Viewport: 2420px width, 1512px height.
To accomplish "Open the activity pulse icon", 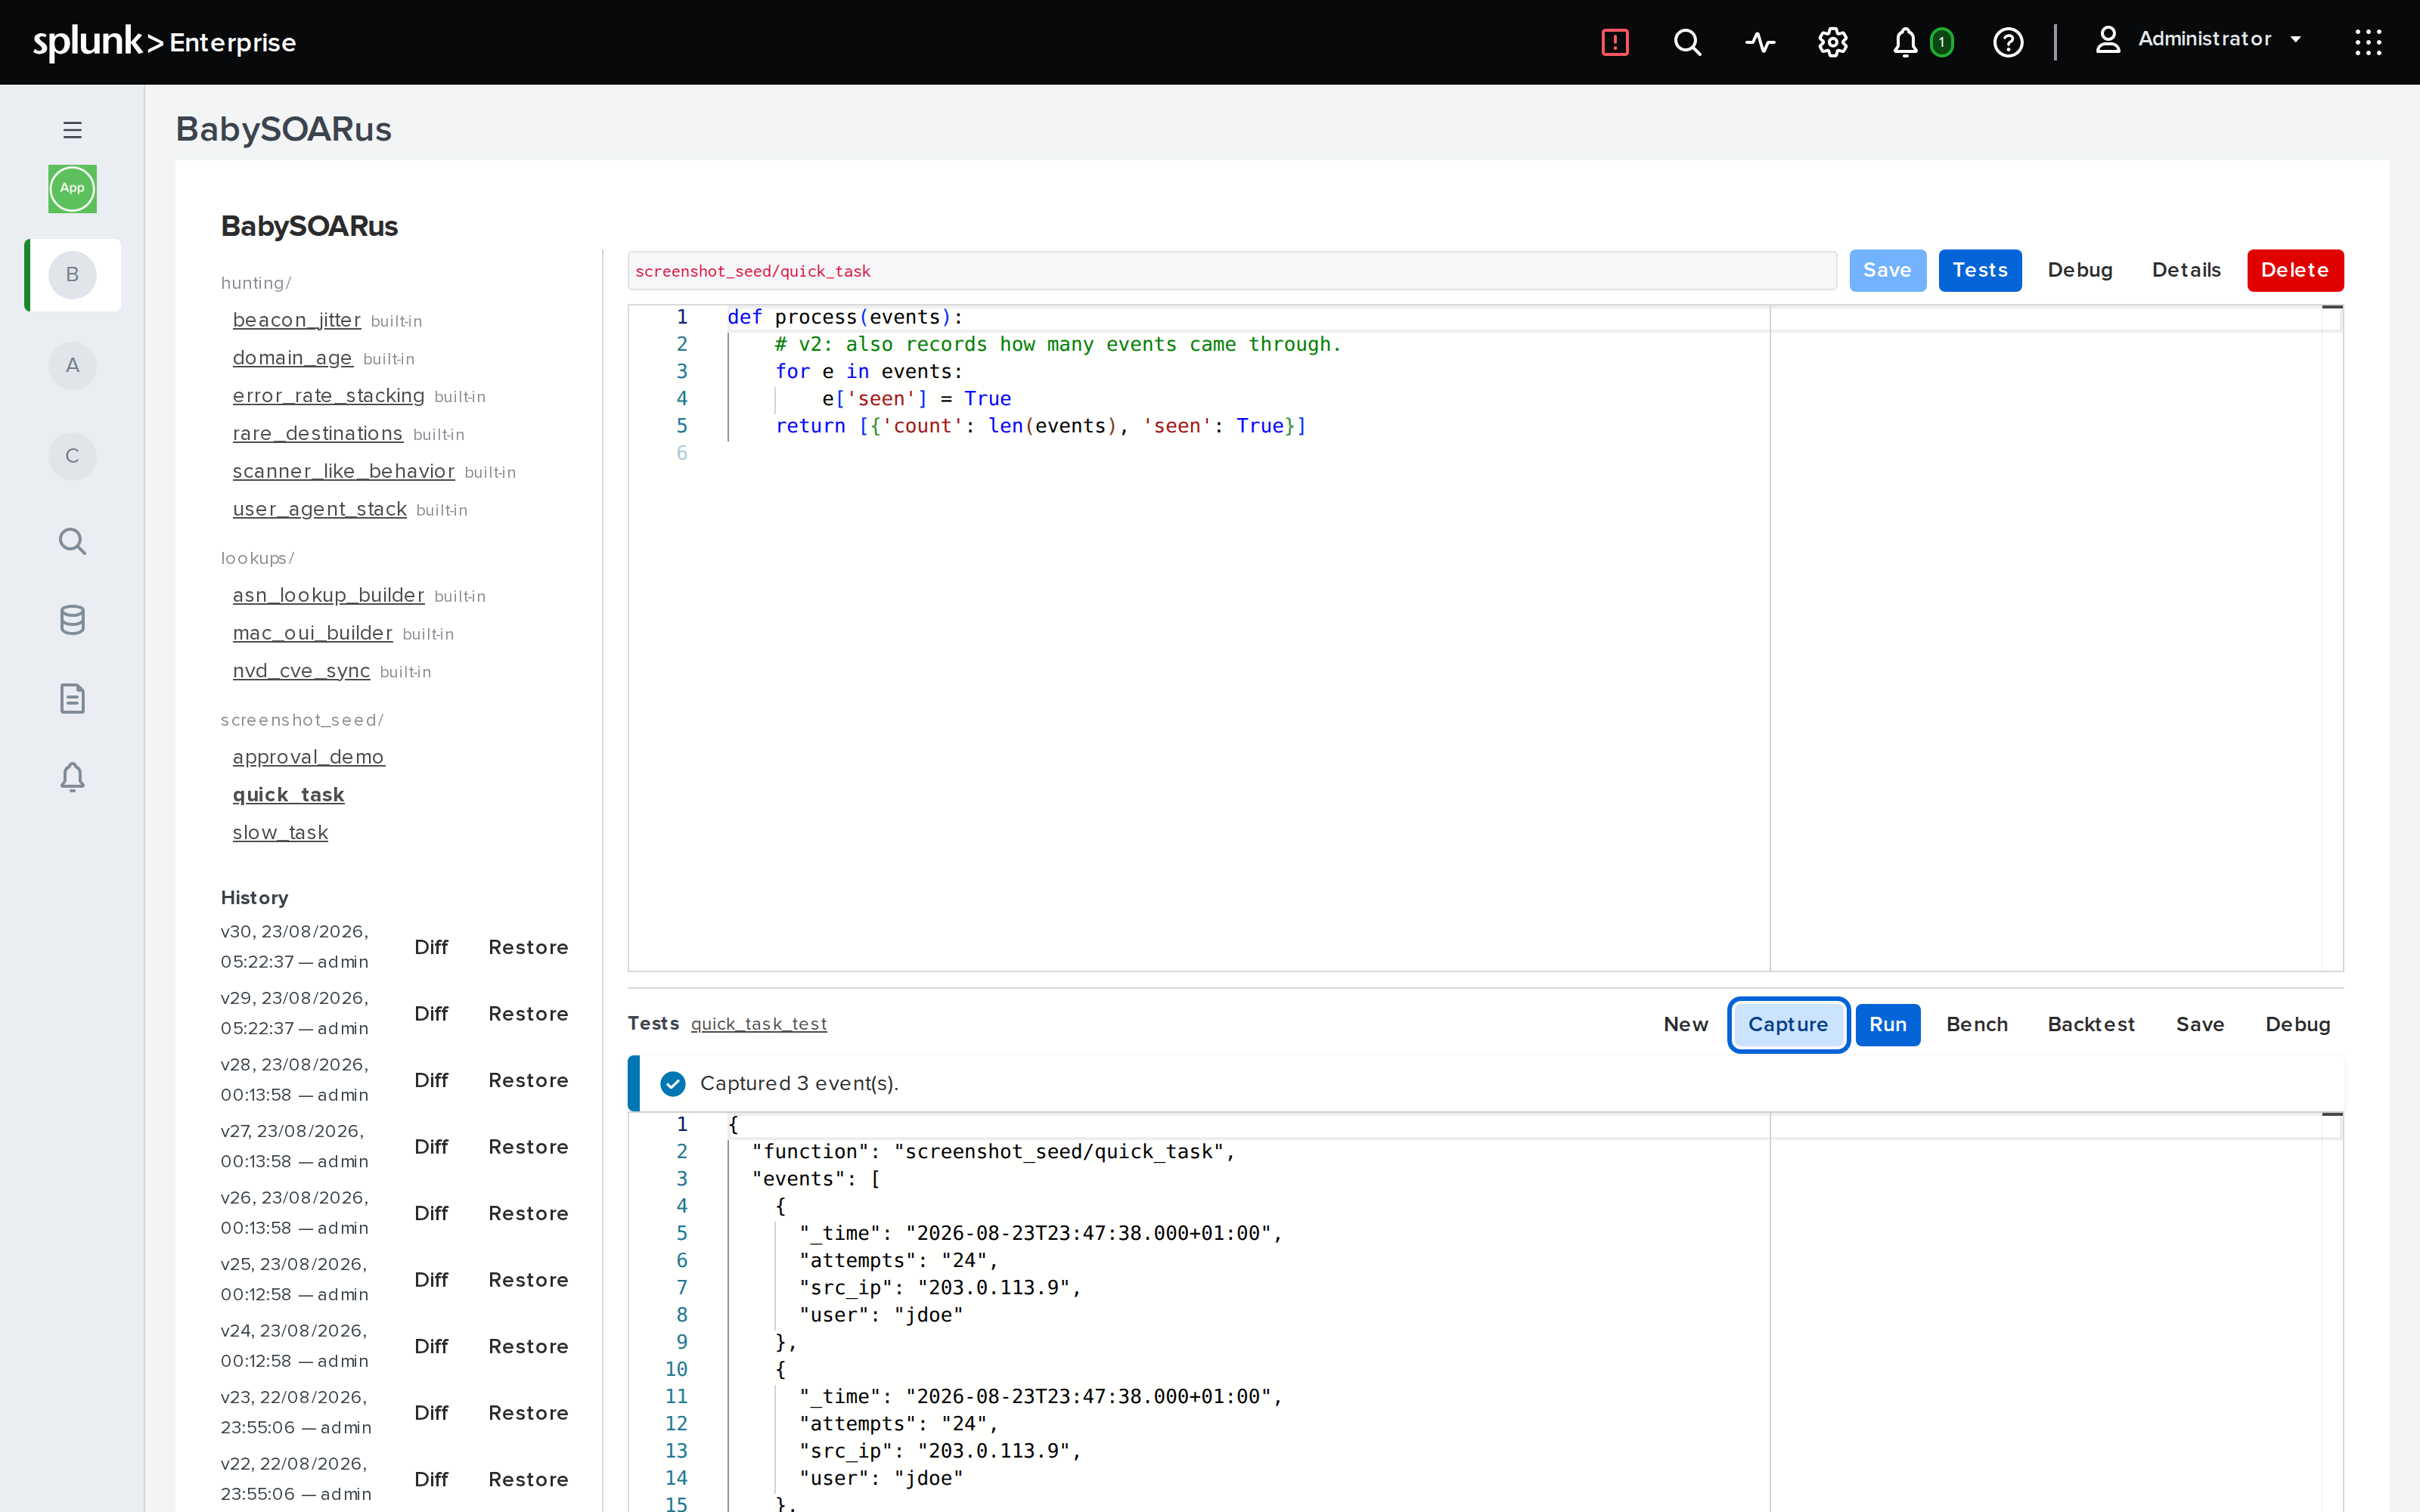I will (1760, 42).
